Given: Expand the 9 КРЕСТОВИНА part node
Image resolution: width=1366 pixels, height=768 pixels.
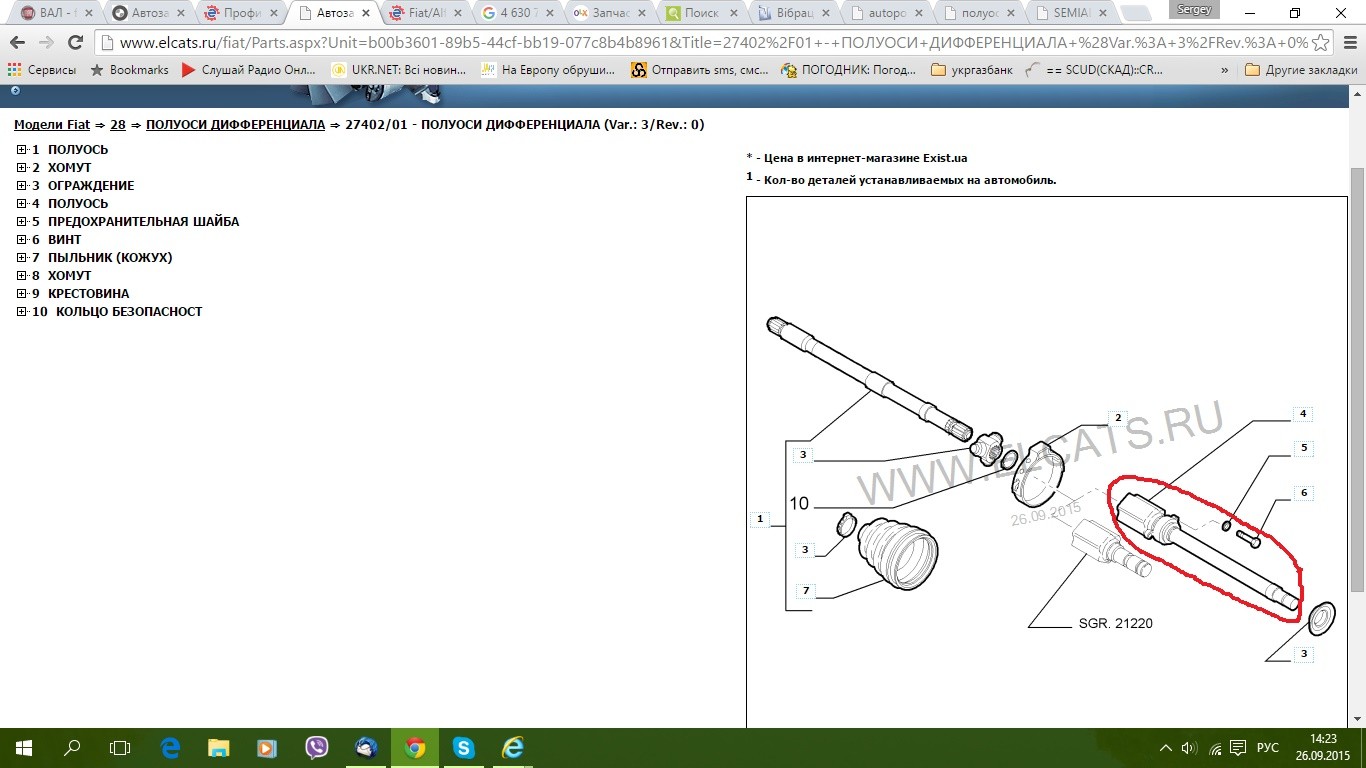Looking at the screenshot, I should click(21, 294).
